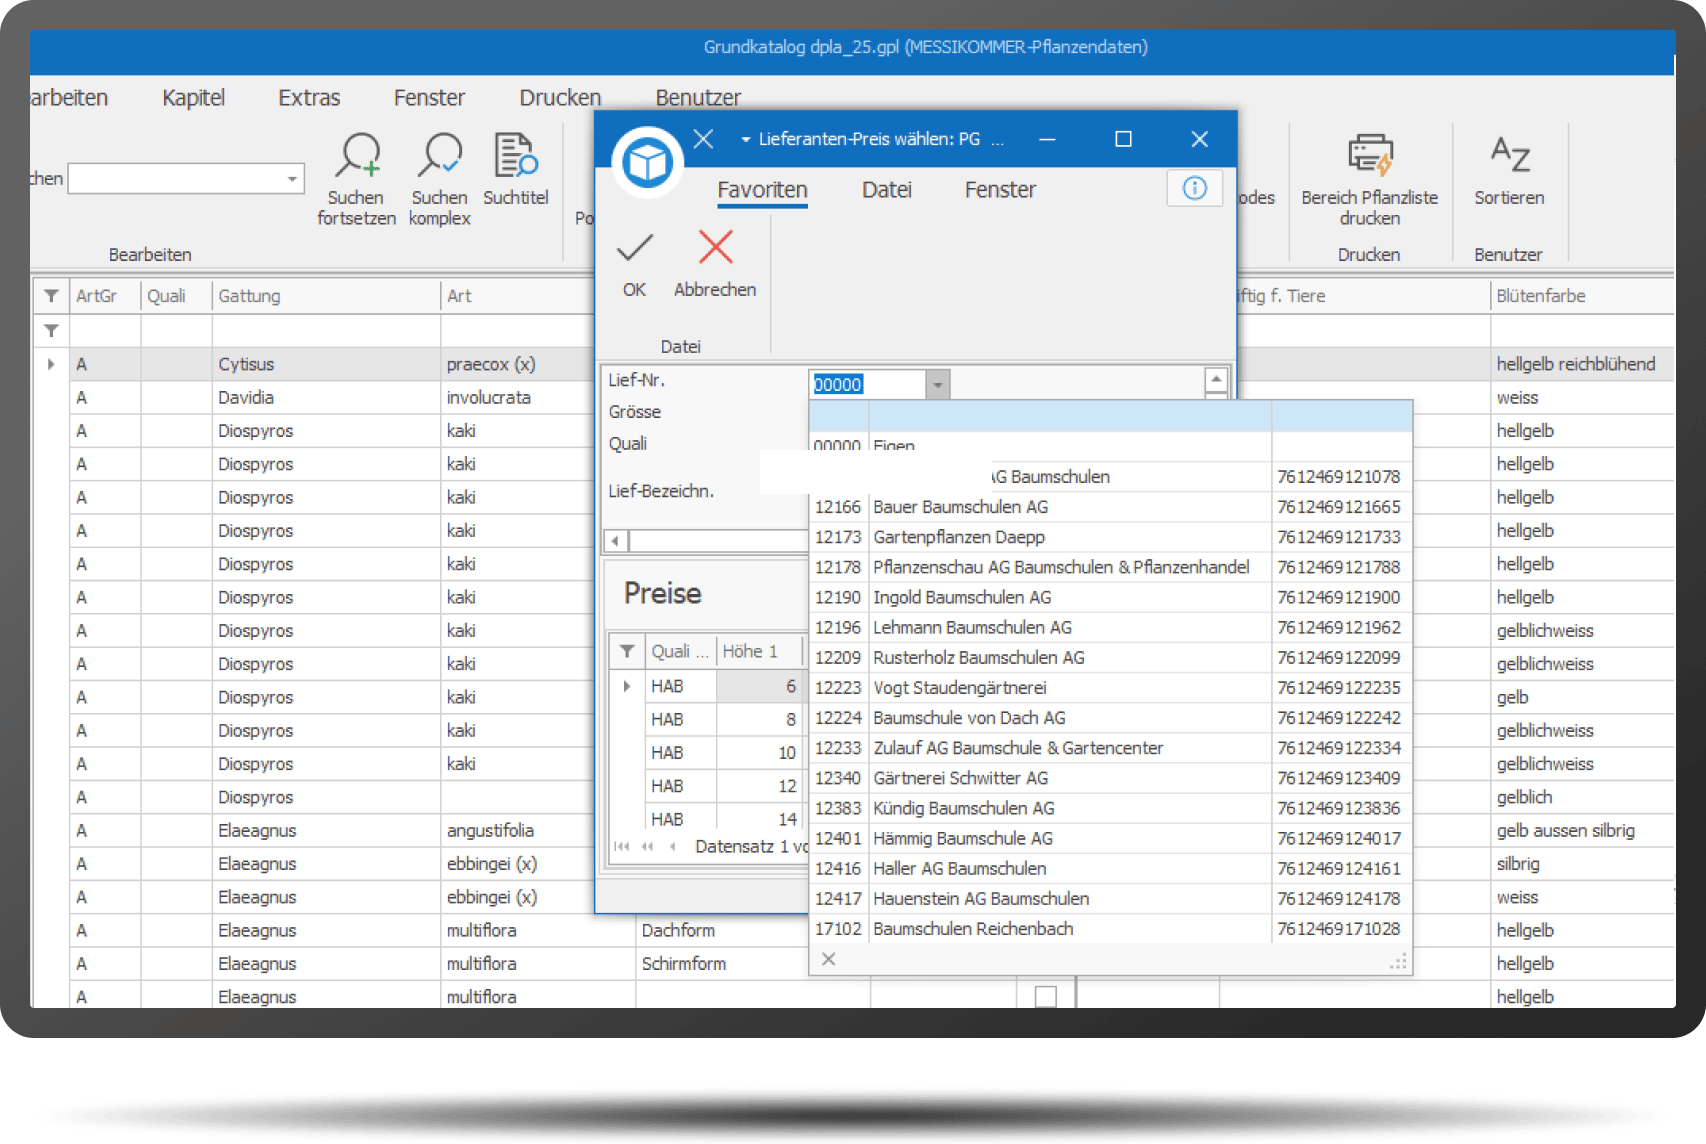This screenshot has width=1706, height=1144.
Task: Click Quali column header in main grid
Action: [175, 296]
